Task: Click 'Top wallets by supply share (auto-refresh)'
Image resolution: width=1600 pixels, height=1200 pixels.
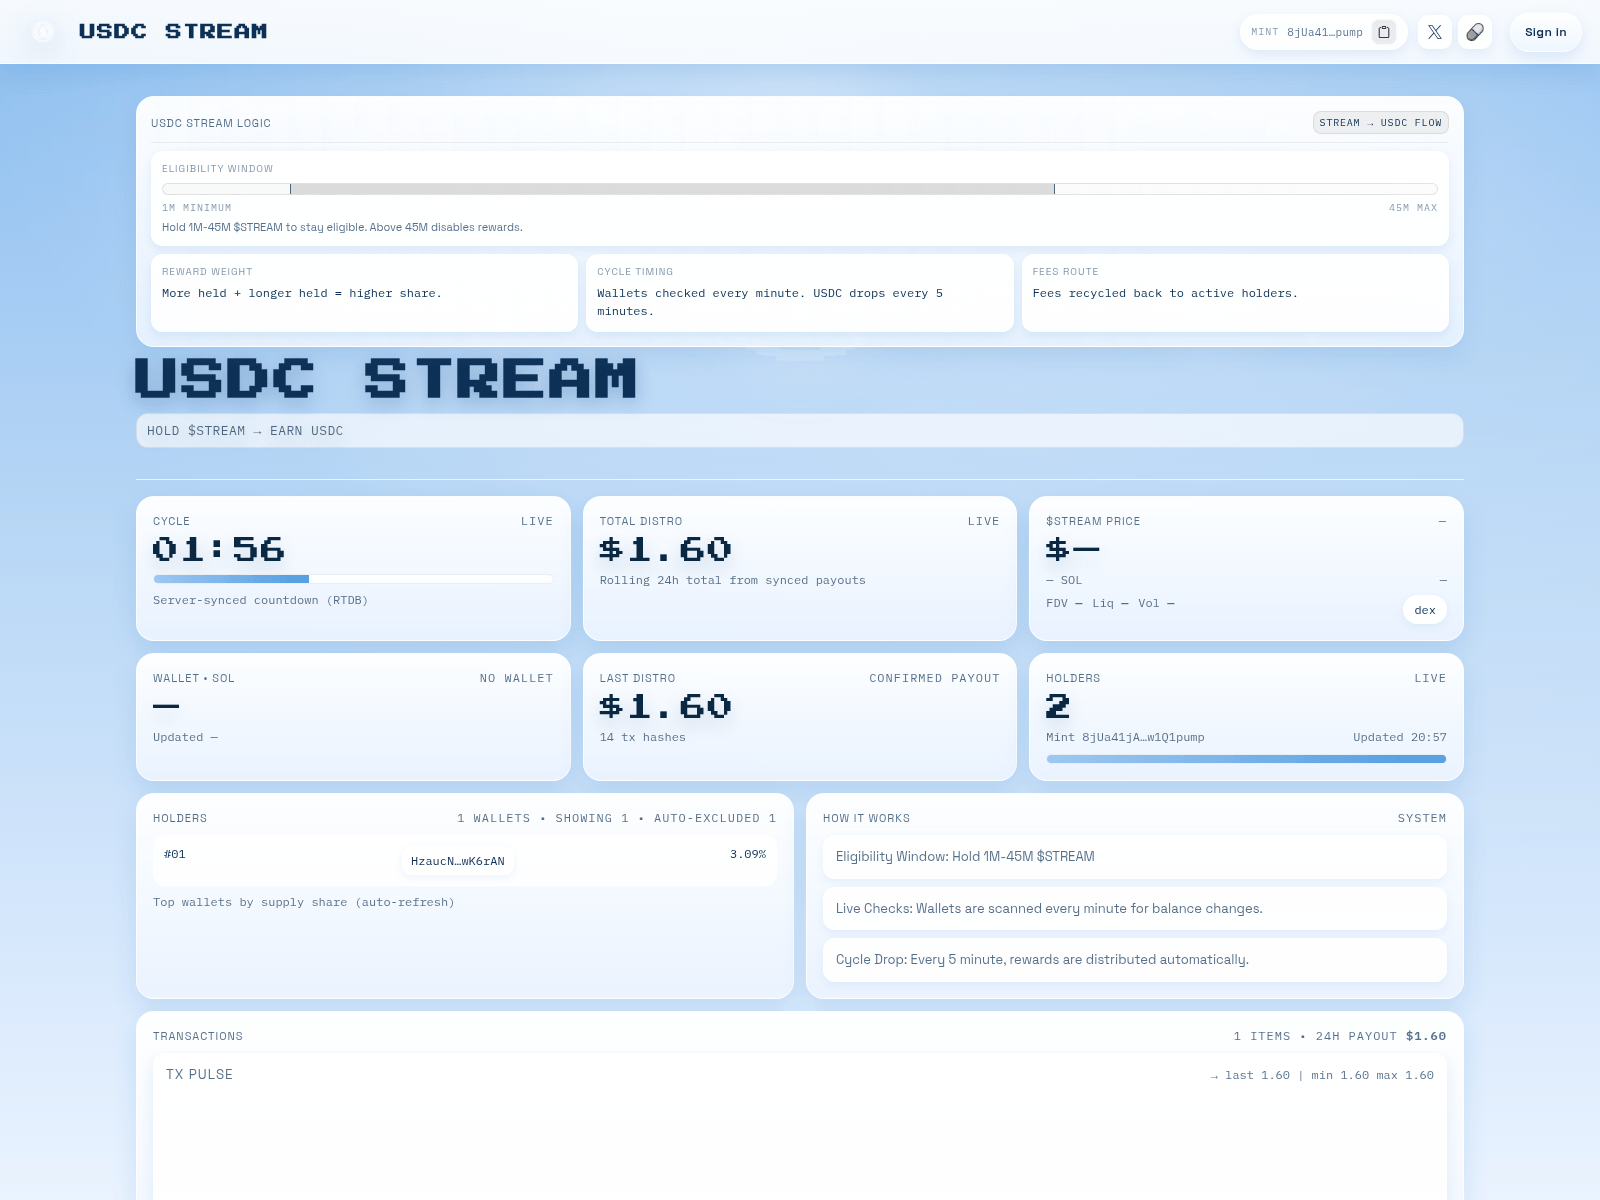Action: [x=304, y=902]
